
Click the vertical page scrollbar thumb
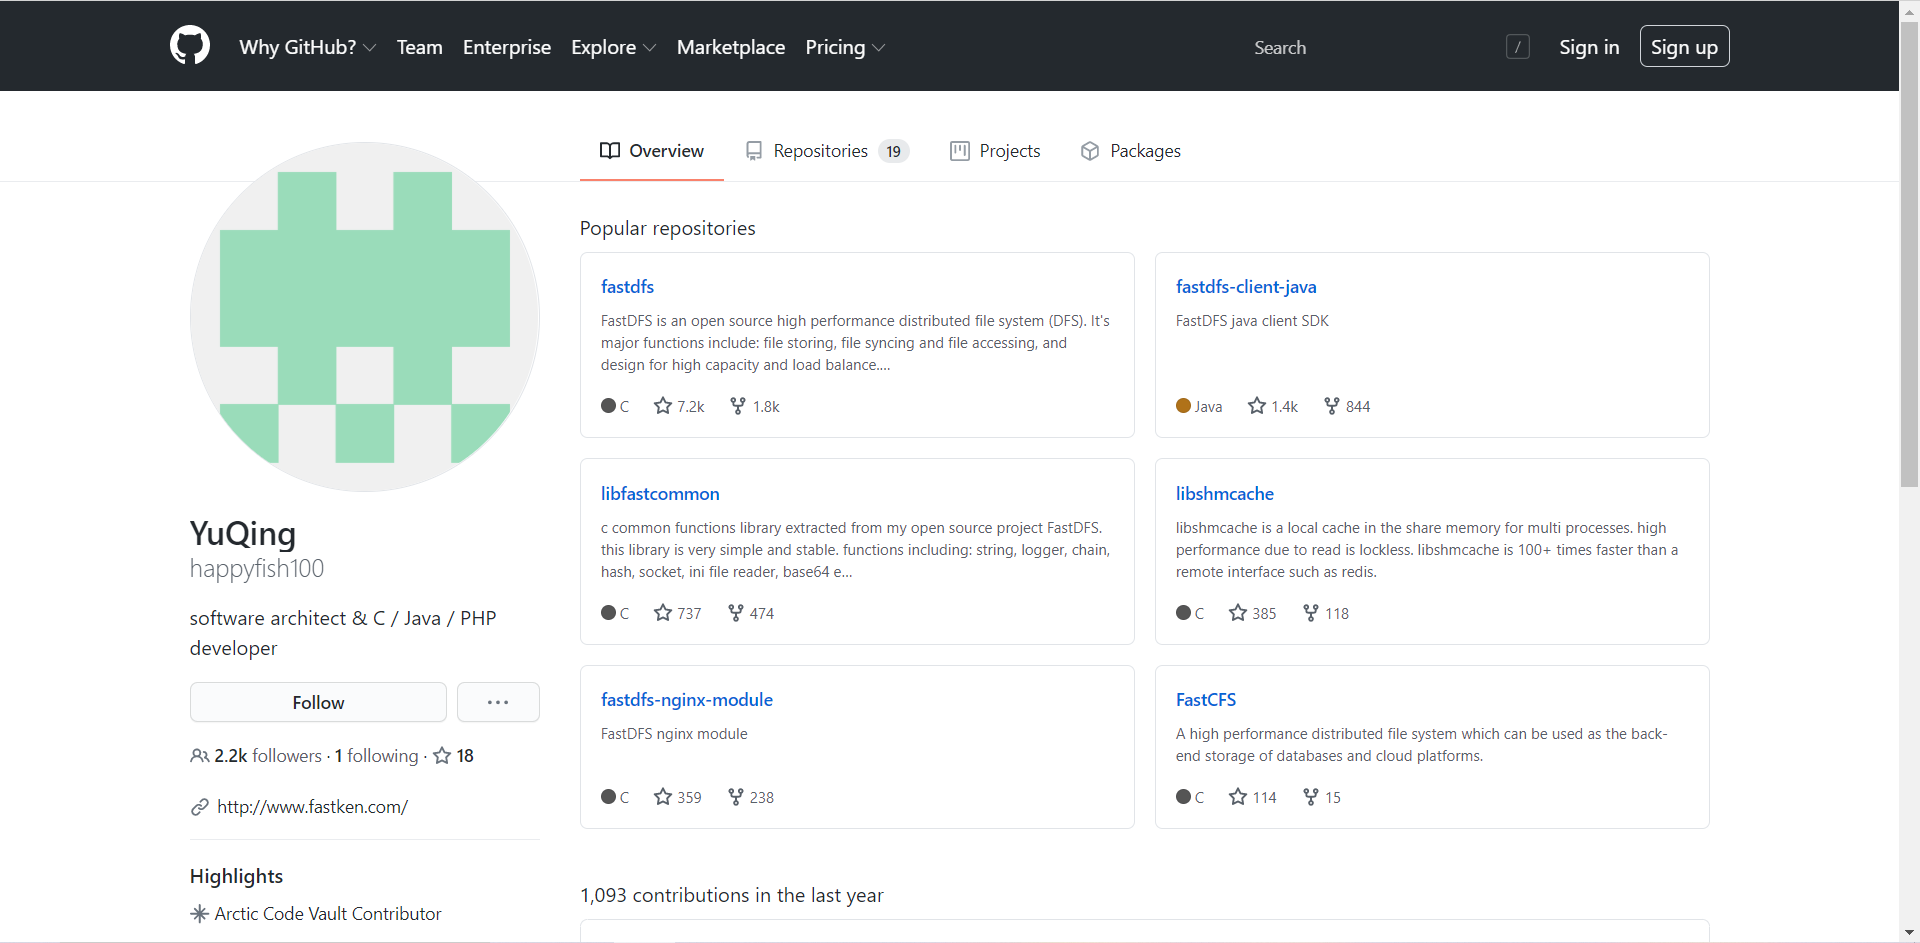click(1910, 255)
